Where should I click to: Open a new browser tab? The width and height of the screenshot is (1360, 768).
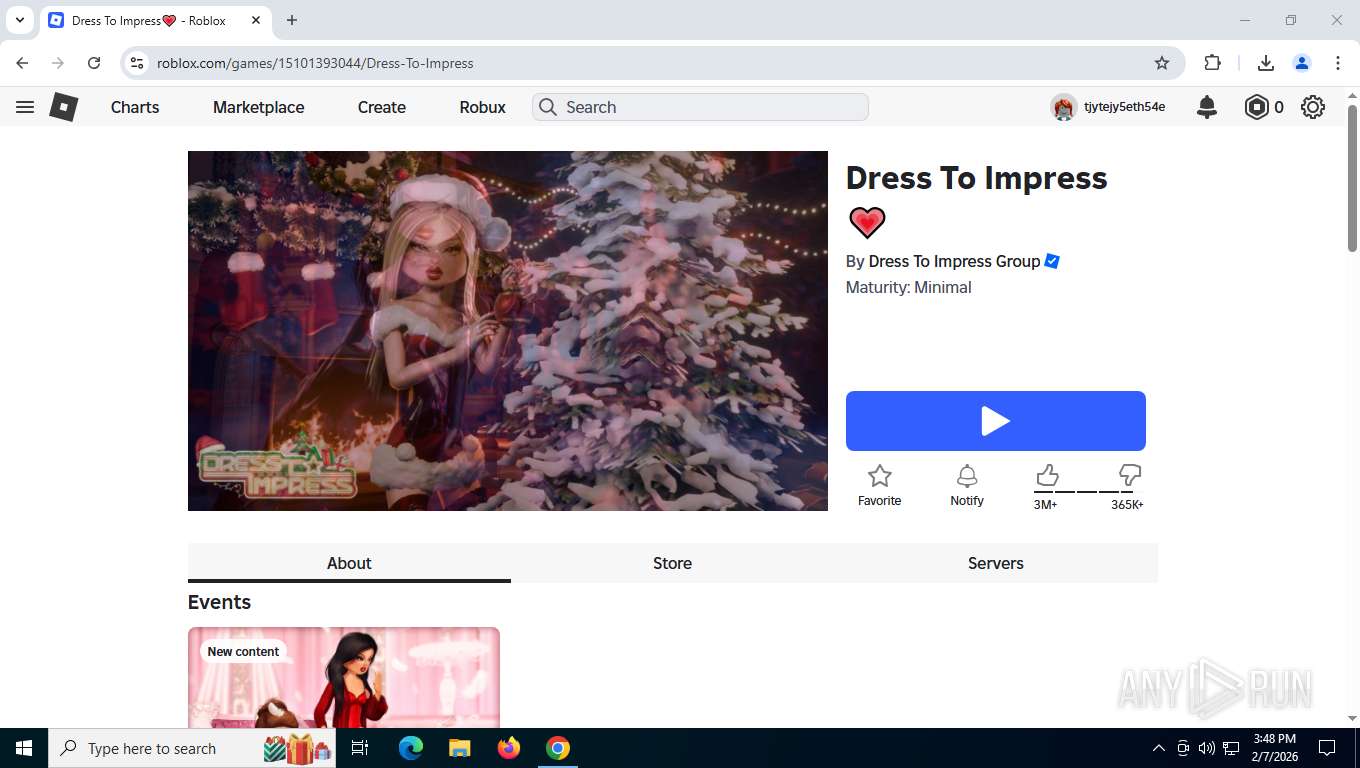coord(292,20)
